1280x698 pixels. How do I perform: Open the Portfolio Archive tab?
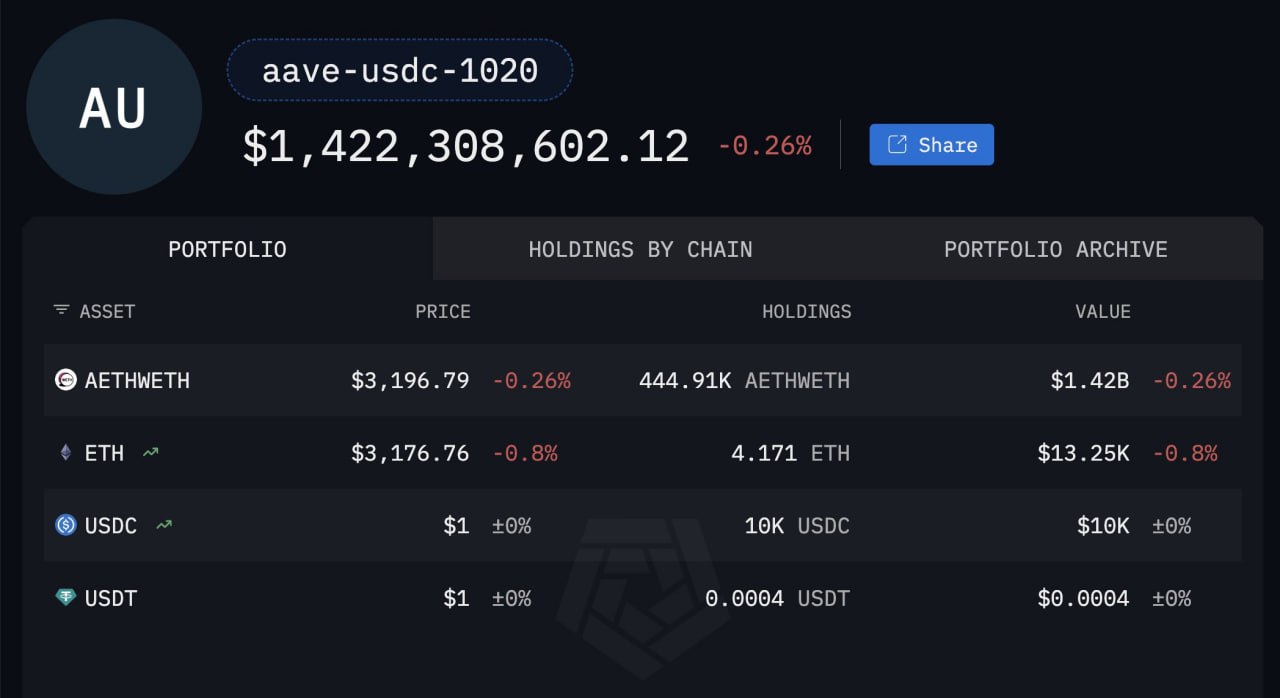coord(1055,249)
